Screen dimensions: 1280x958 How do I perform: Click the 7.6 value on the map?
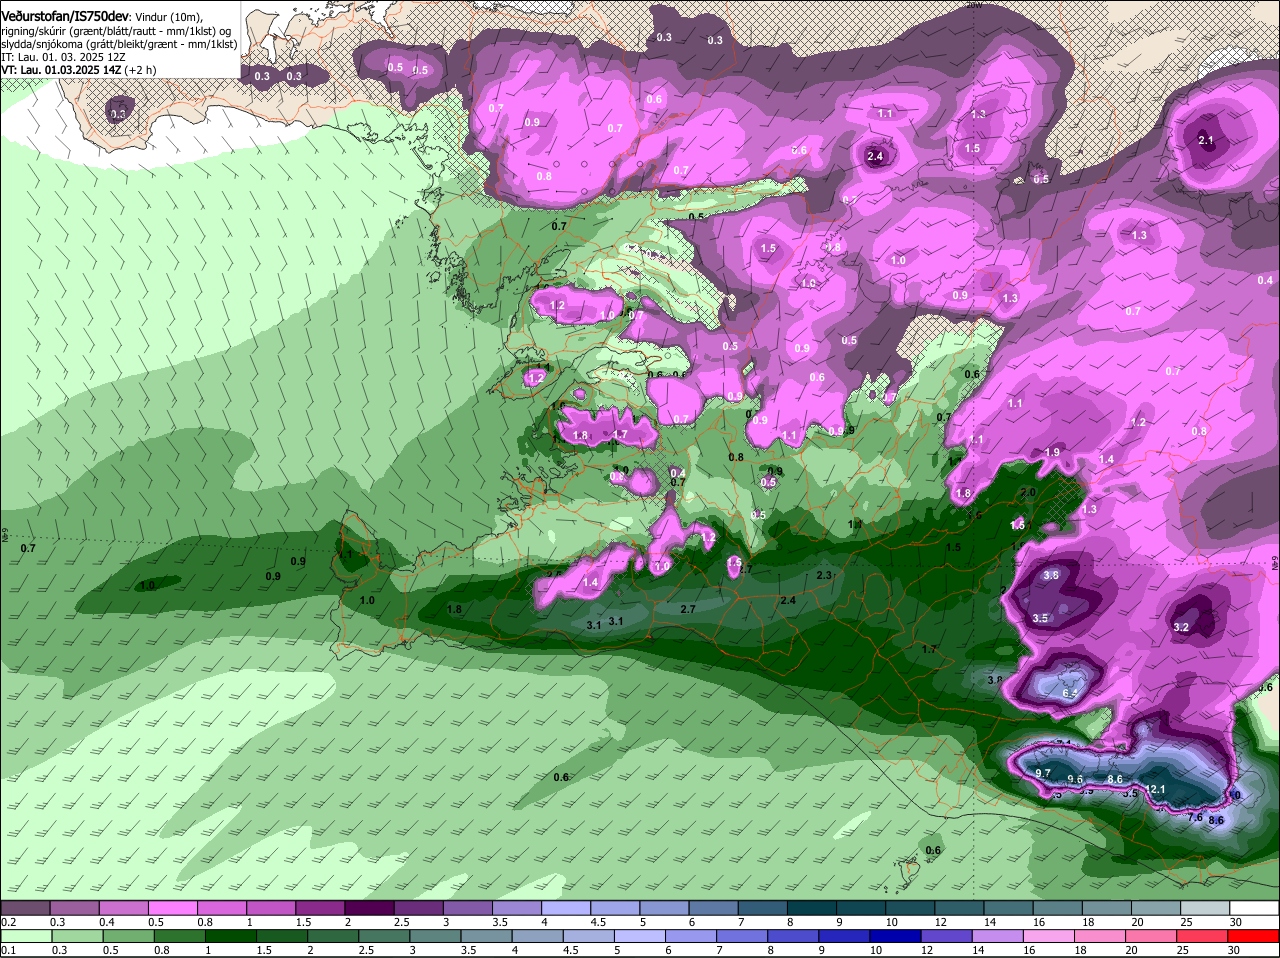pyautogui.click(x=1194, y=817)
